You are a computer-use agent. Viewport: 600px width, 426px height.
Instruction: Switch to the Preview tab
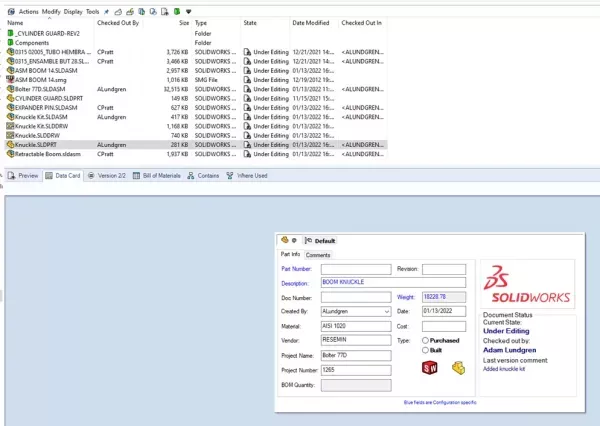coord(23,176)
